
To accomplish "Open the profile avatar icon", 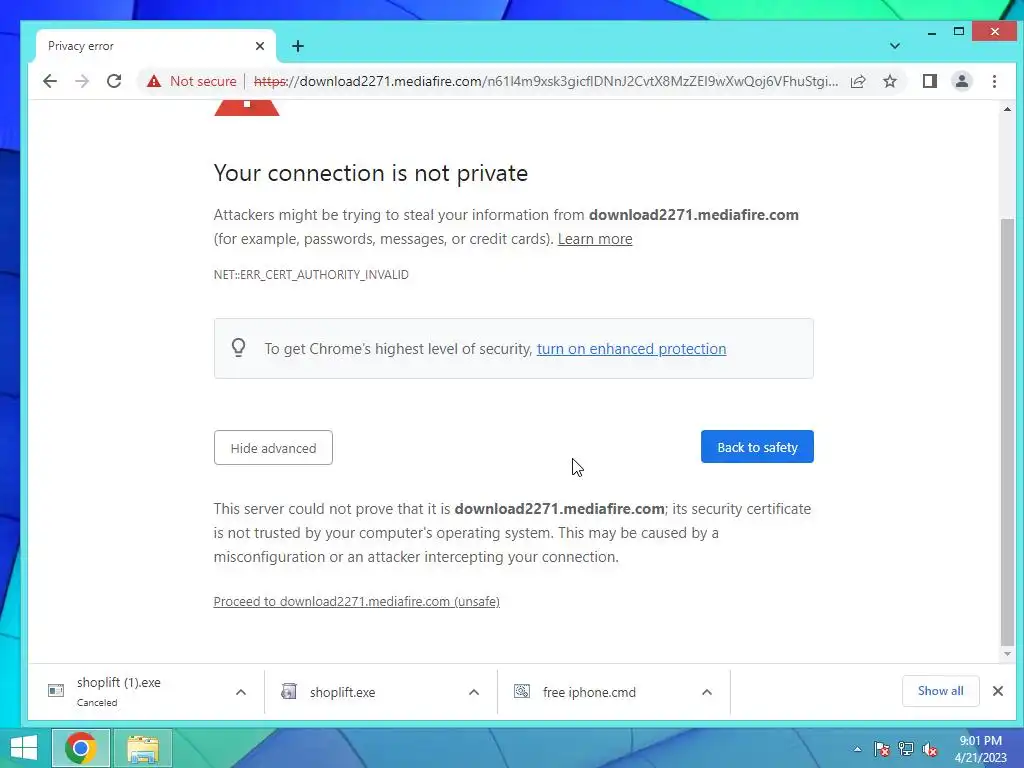I will click(x=961, y=81).
